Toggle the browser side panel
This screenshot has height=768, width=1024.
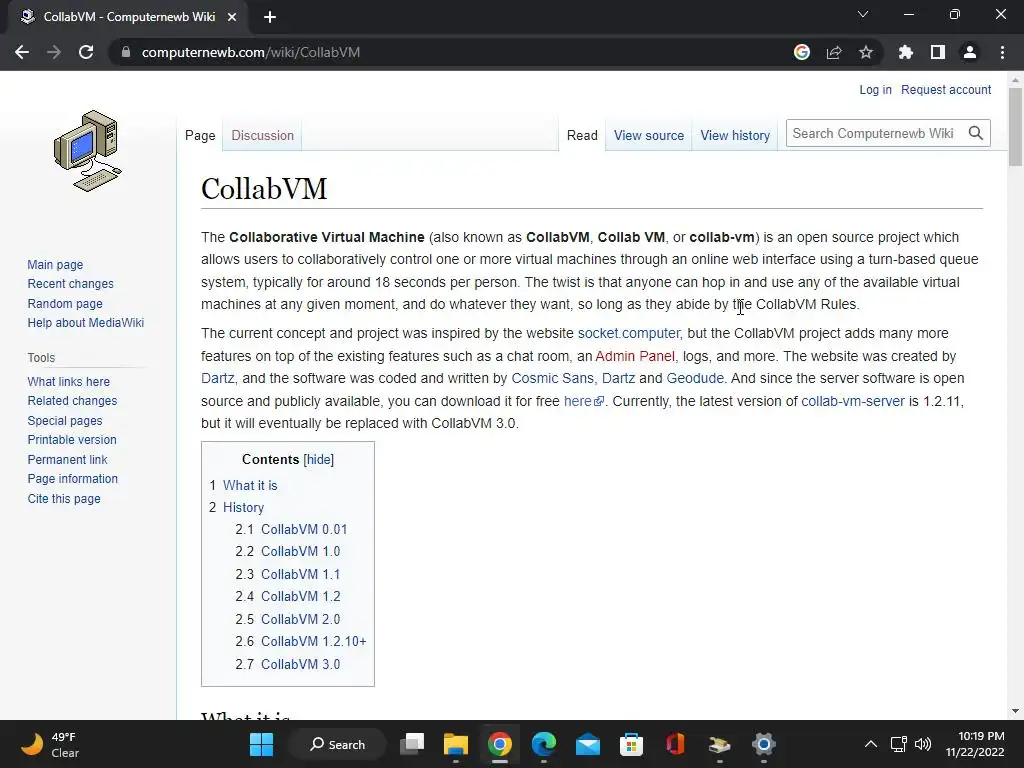(938, 52)
